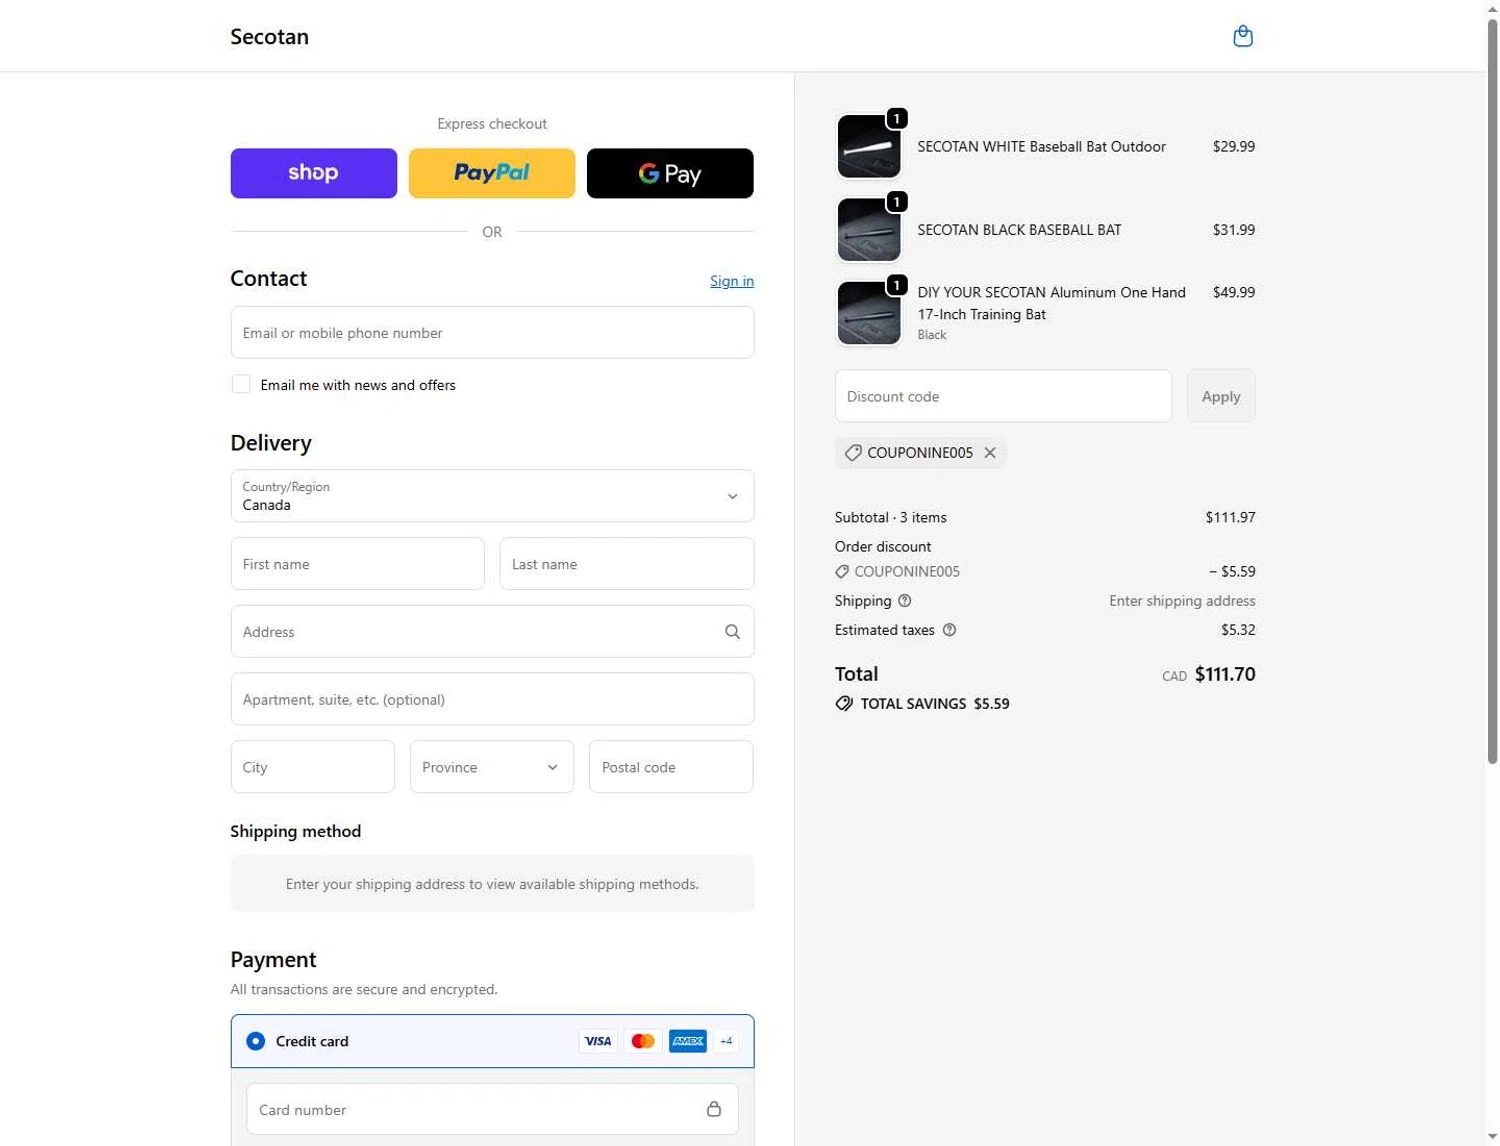
Task: Pay with Shop Pay express checkout
Action: coord(314,173)
